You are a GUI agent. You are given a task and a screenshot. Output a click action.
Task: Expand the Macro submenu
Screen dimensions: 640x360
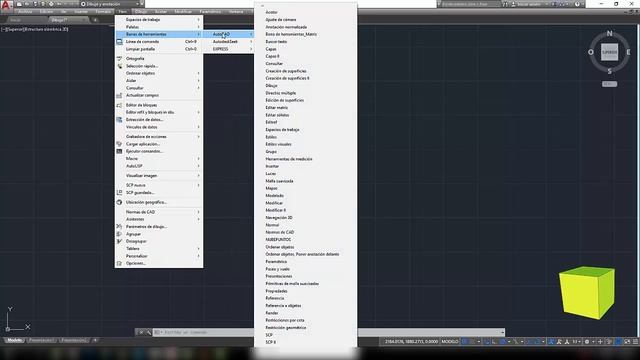coord(159,159)
